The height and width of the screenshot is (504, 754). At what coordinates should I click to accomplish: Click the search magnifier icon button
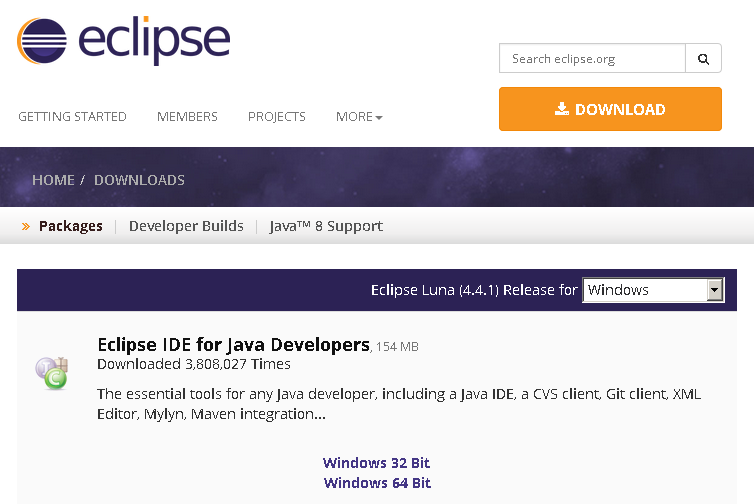[x=703, y=58]
